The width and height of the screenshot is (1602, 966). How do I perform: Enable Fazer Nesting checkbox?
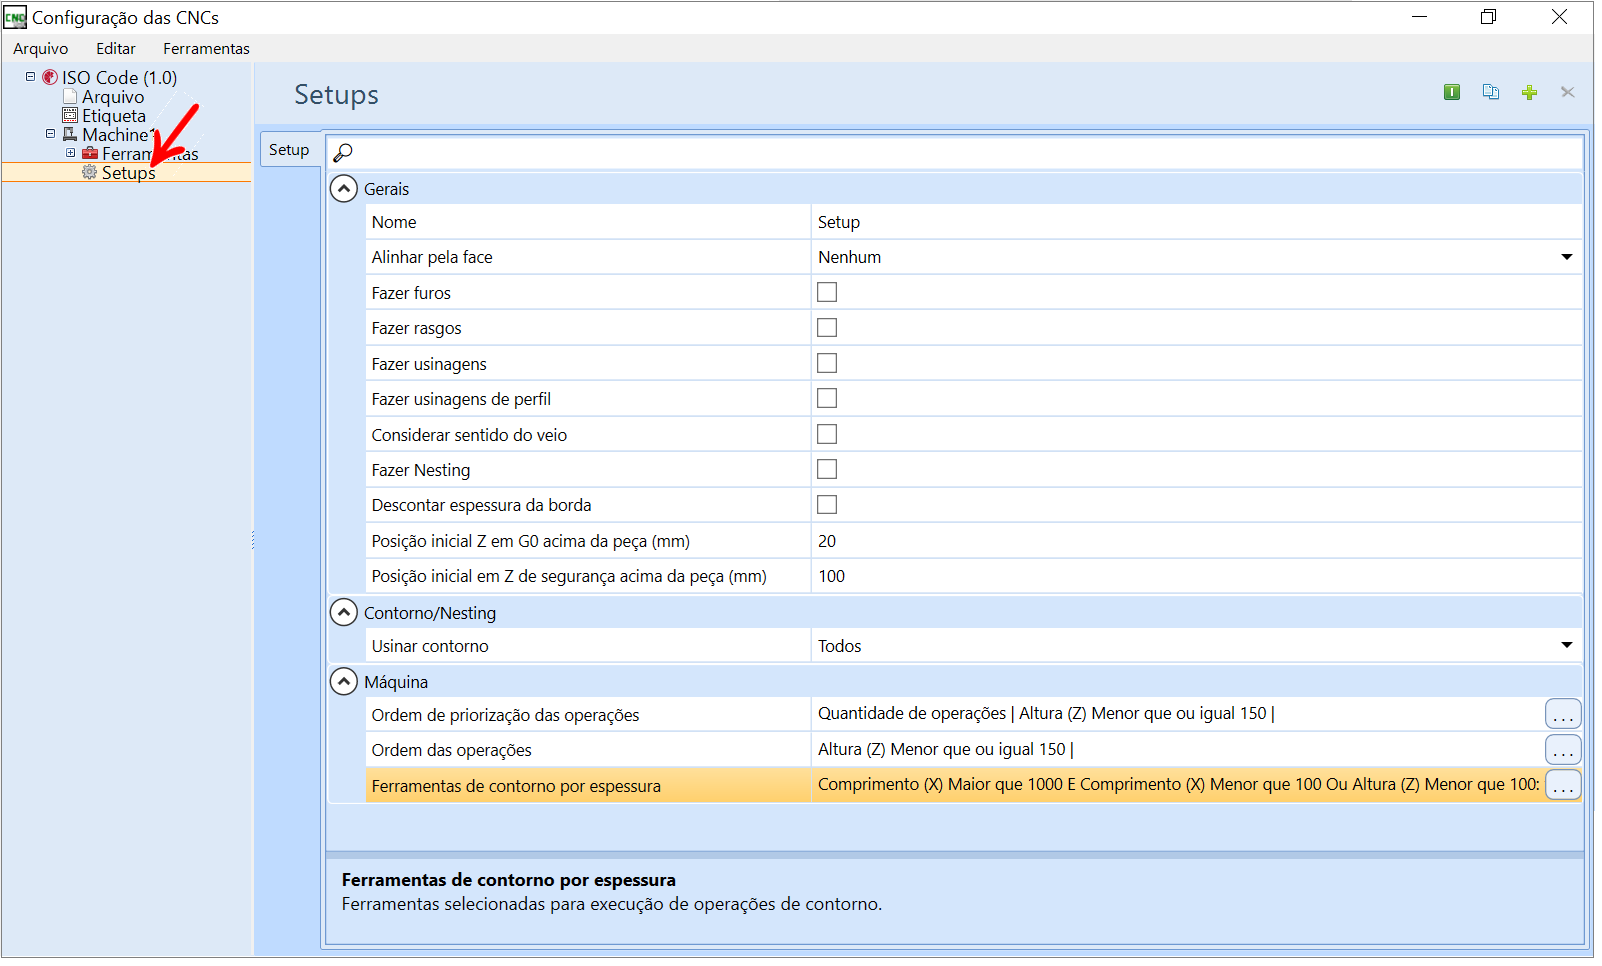(827, 469)
